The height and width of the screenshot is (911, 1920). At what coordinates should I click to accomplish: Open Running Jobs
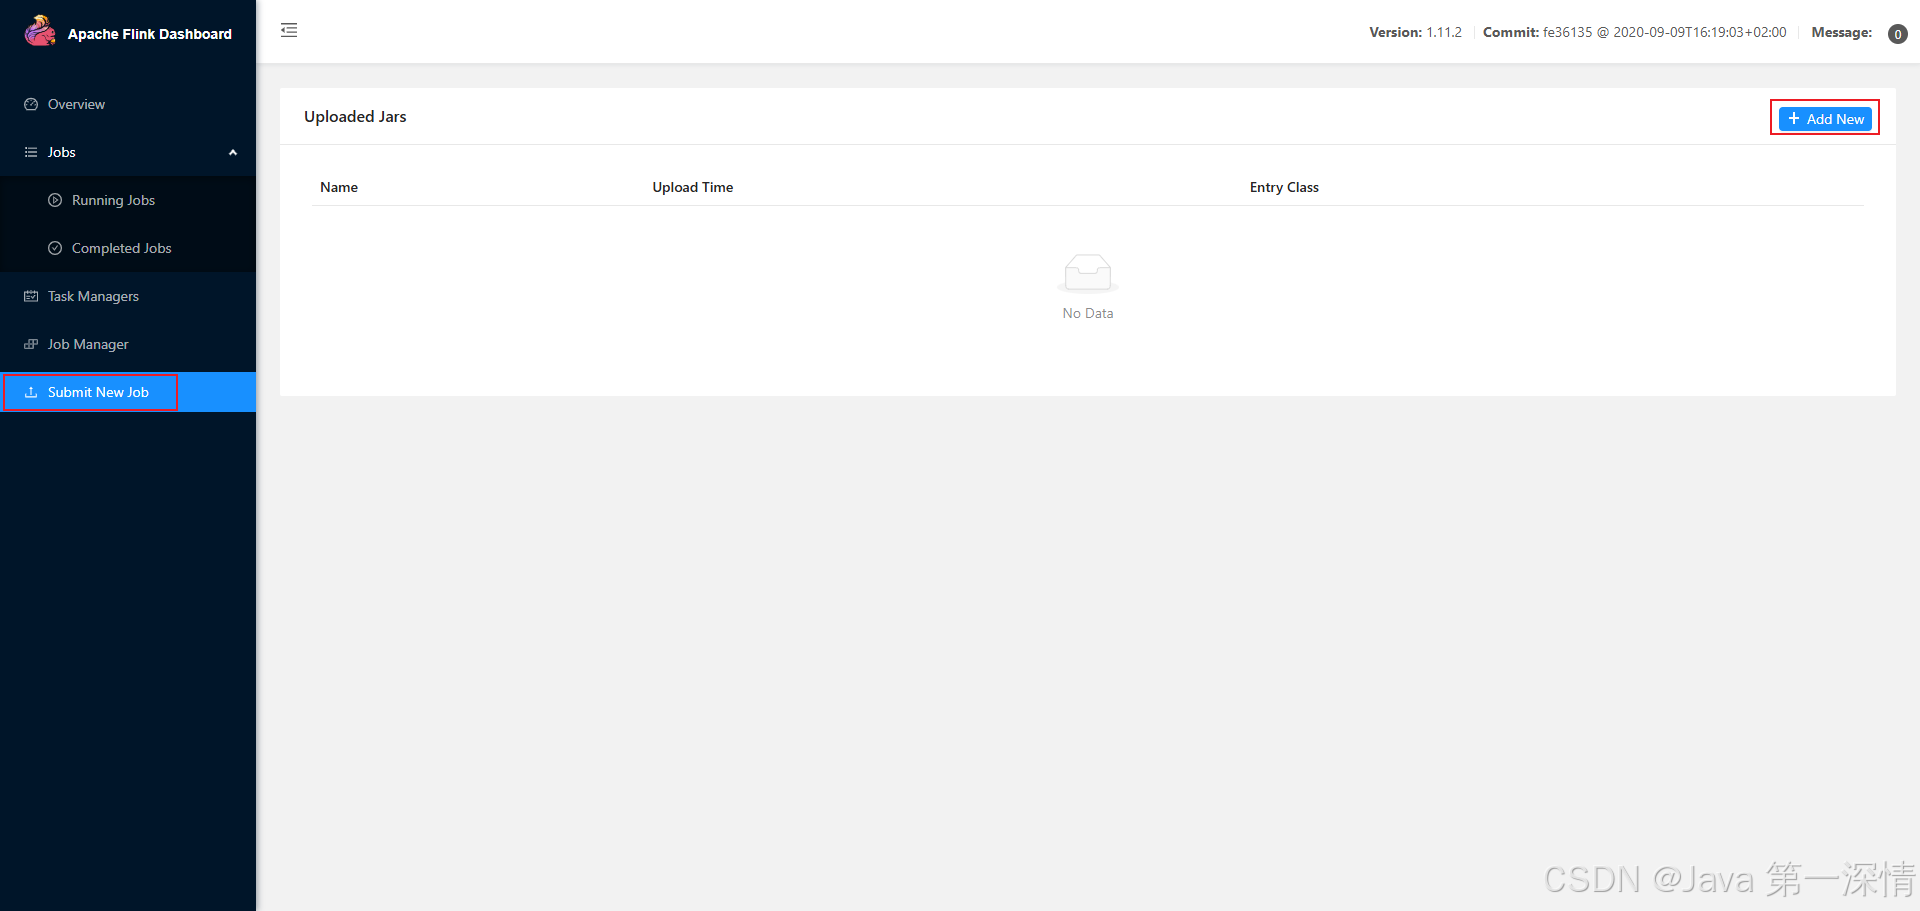(128, 200)
